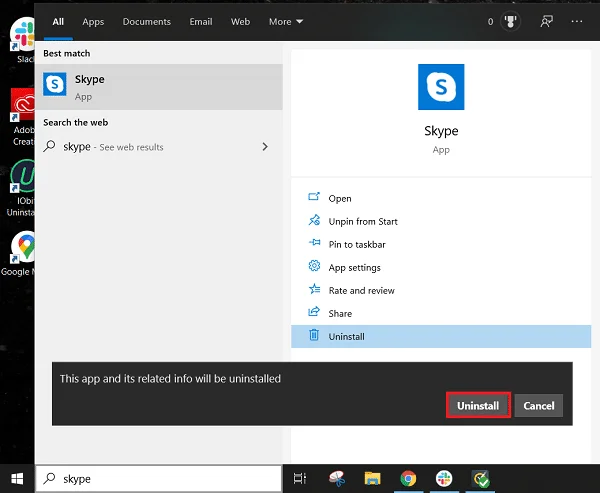The image size is (600, 493).
Task: Click the rewards trophy icon
Action: coord(510,21)
